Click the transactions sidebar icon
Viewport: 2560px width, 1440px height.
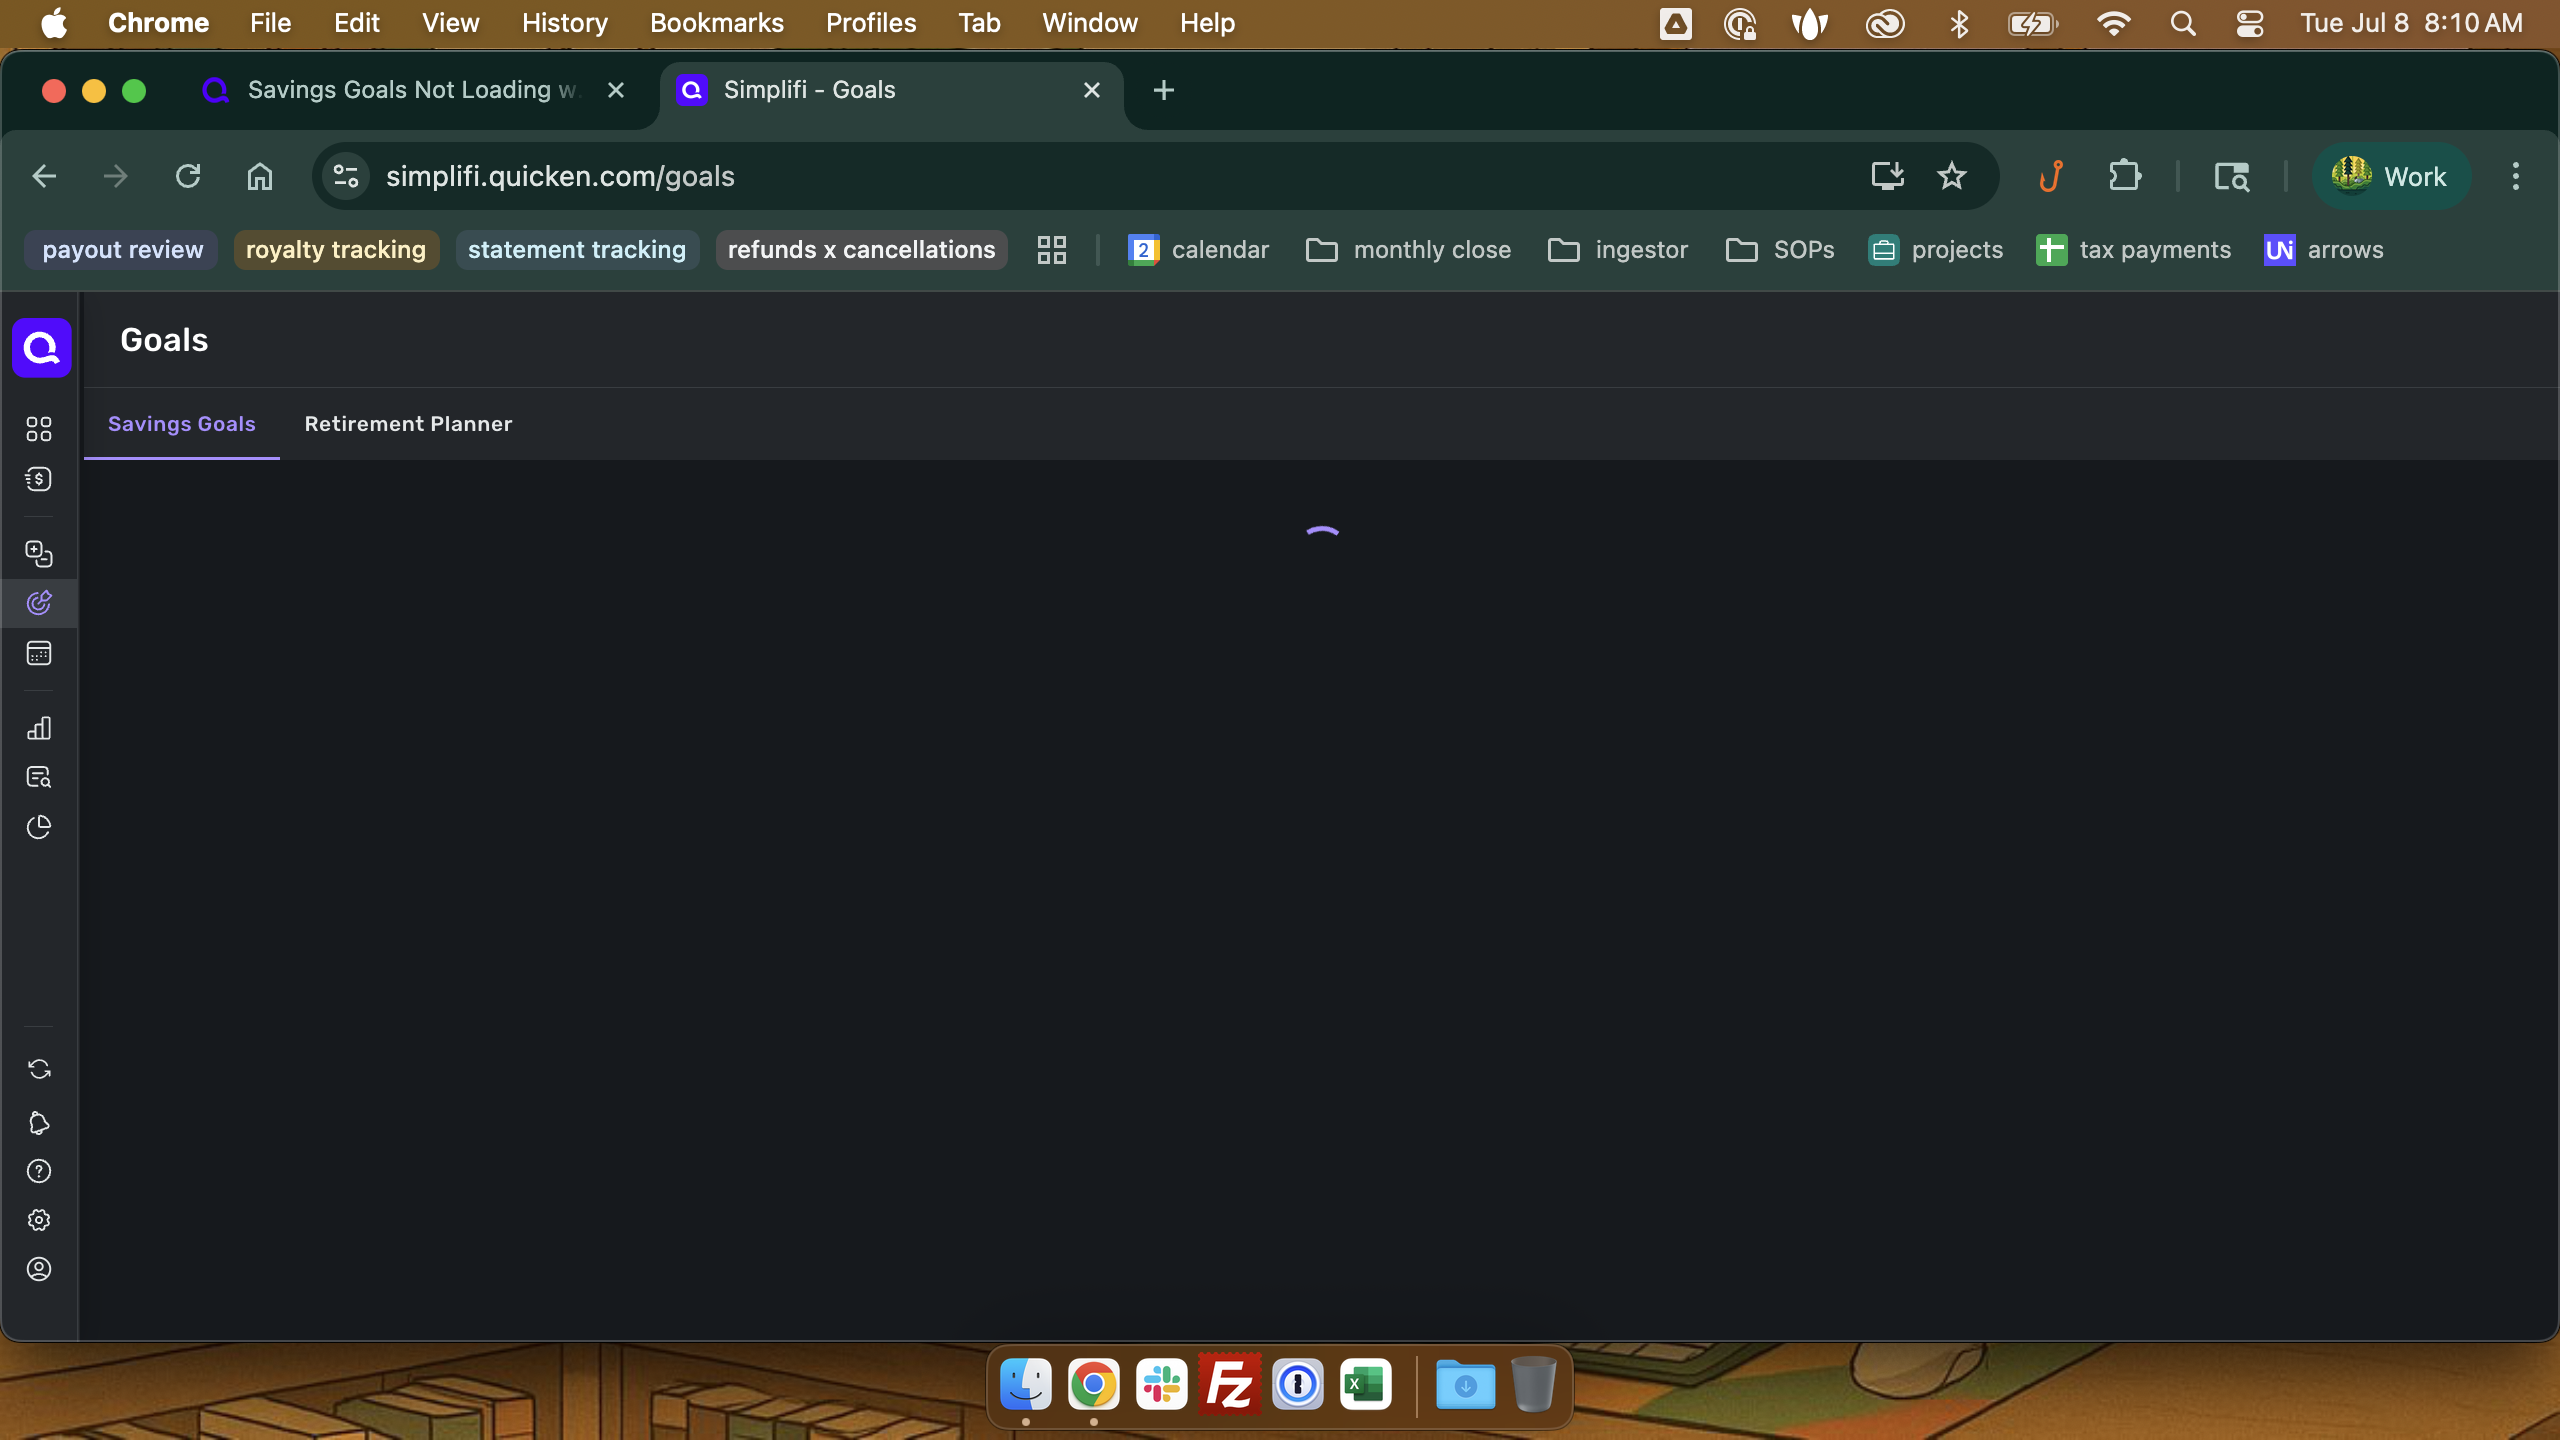coord(39,554)
